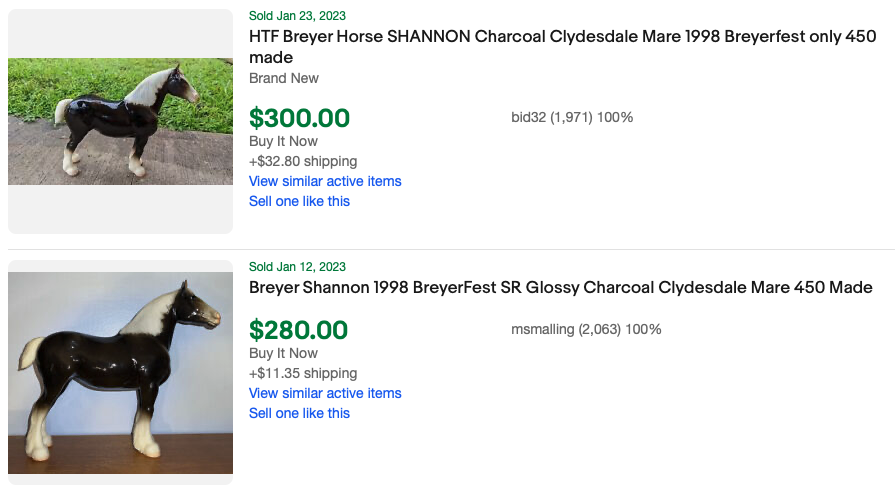The image size is (895, 491).
Task: Click the 'Brand New' condition text
Action: [284, 78]
